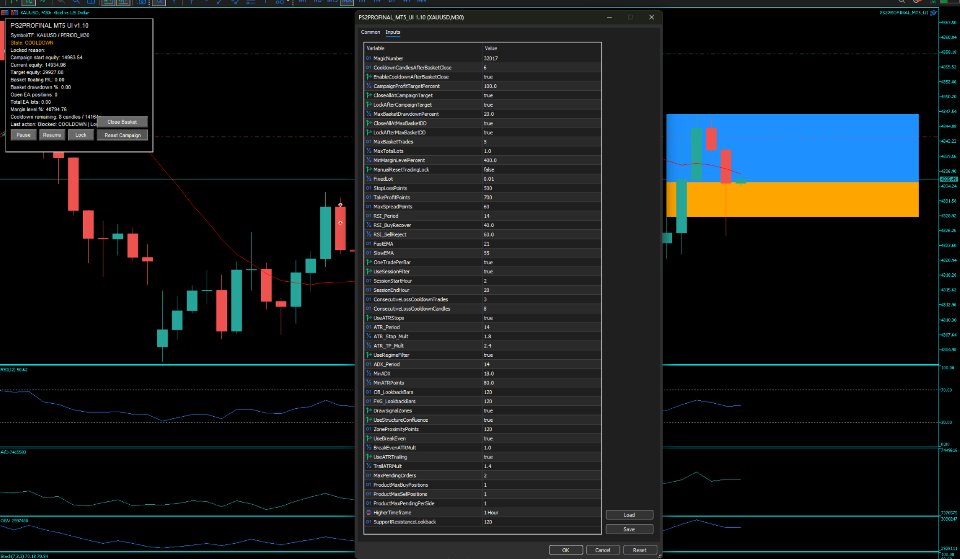Click the Value column header
This screenshot has width=960, height=559.
490,48
